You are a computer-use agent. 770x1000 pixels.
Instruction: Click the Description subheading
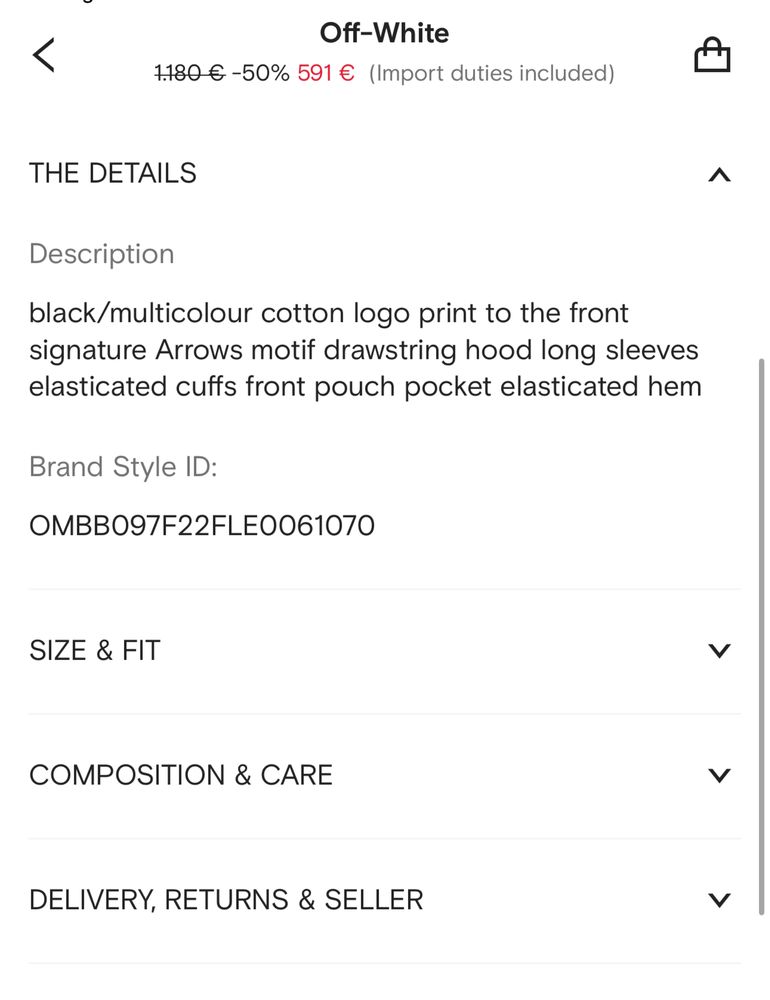(101, 254)
